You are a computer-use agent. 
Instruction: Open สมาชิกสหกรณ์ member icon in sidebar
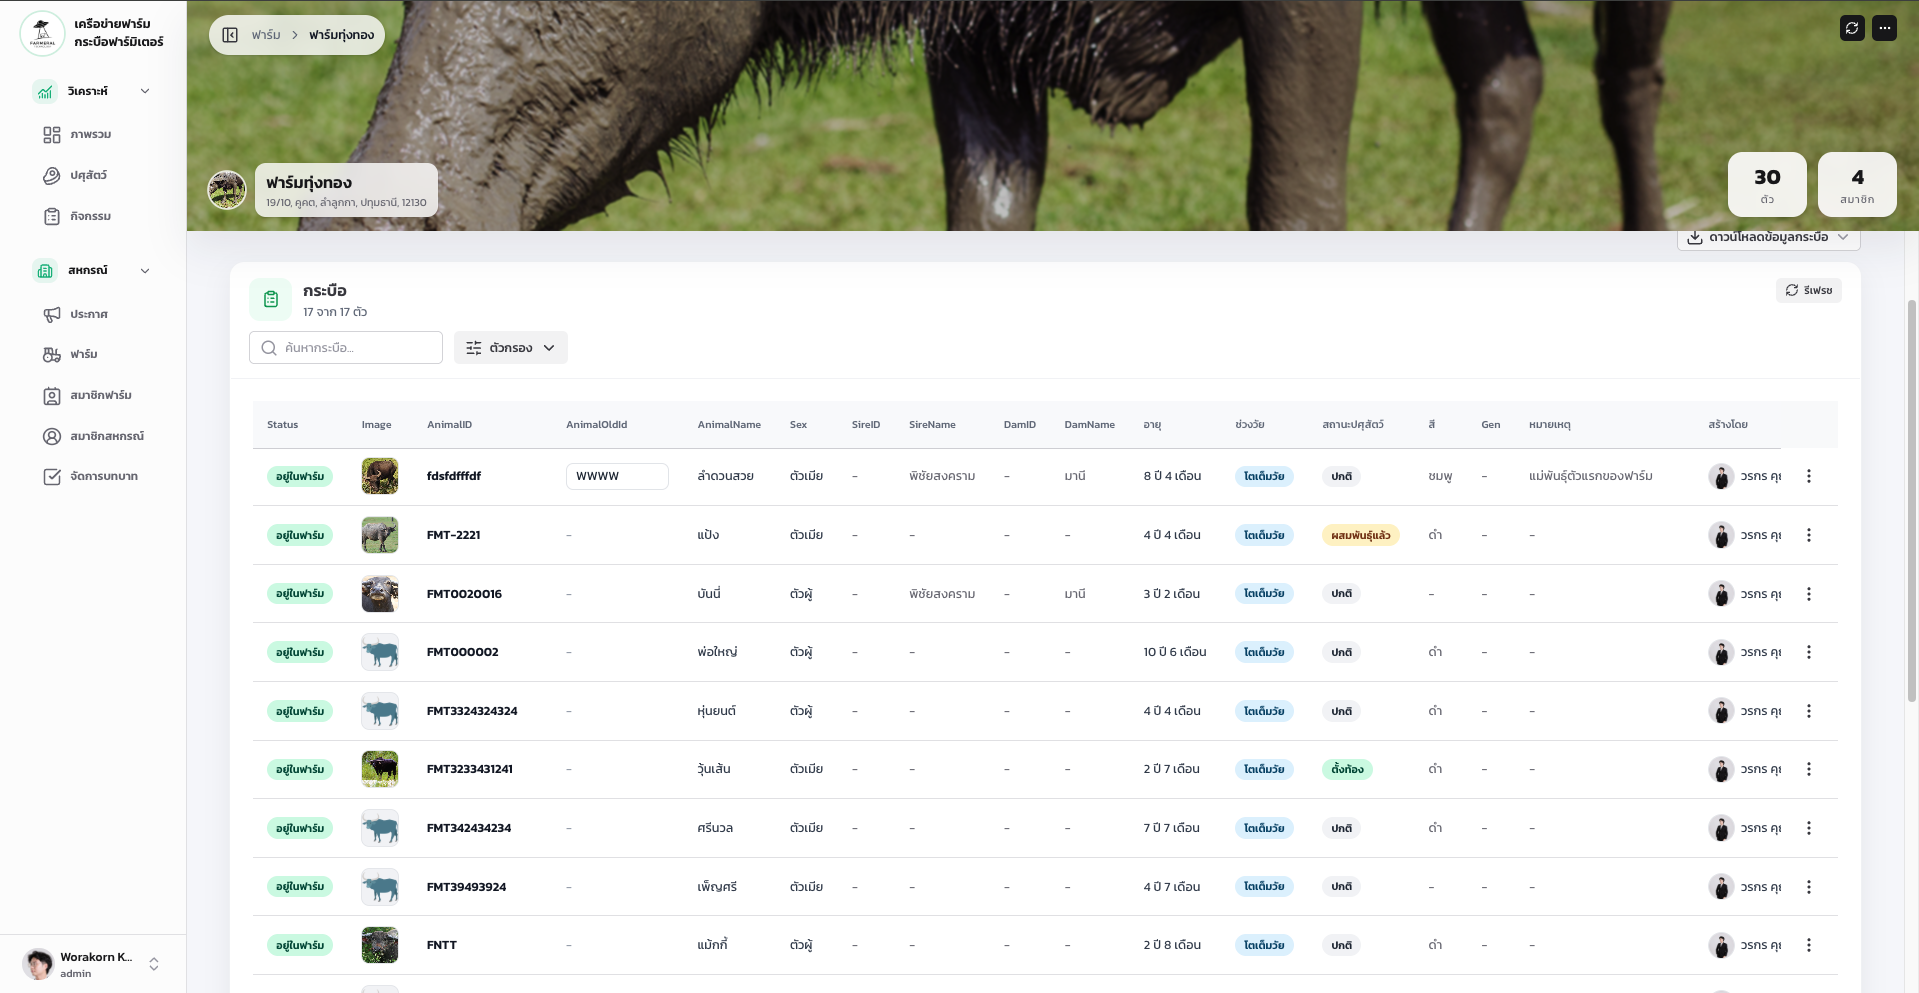pyautogui.click(x=53, y=436)
